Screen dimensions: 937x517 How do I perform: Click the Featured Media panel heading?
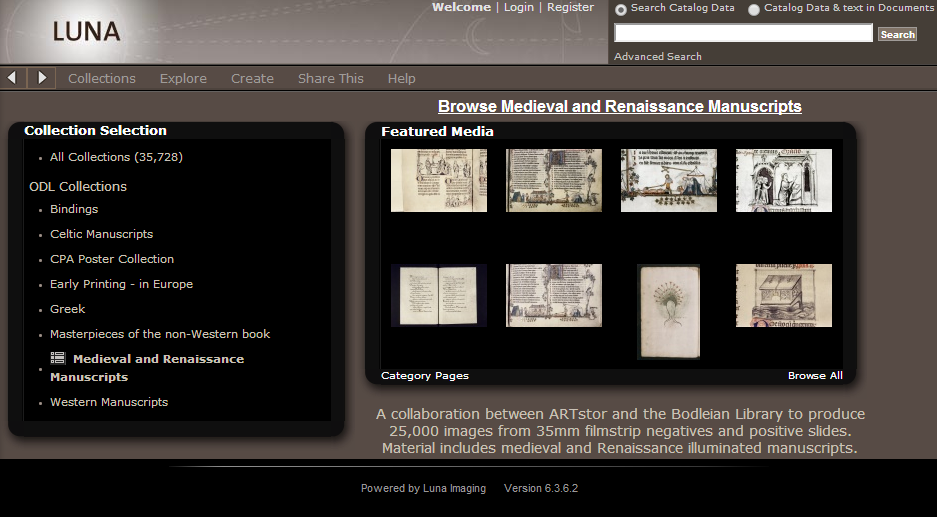coord(437,131)
